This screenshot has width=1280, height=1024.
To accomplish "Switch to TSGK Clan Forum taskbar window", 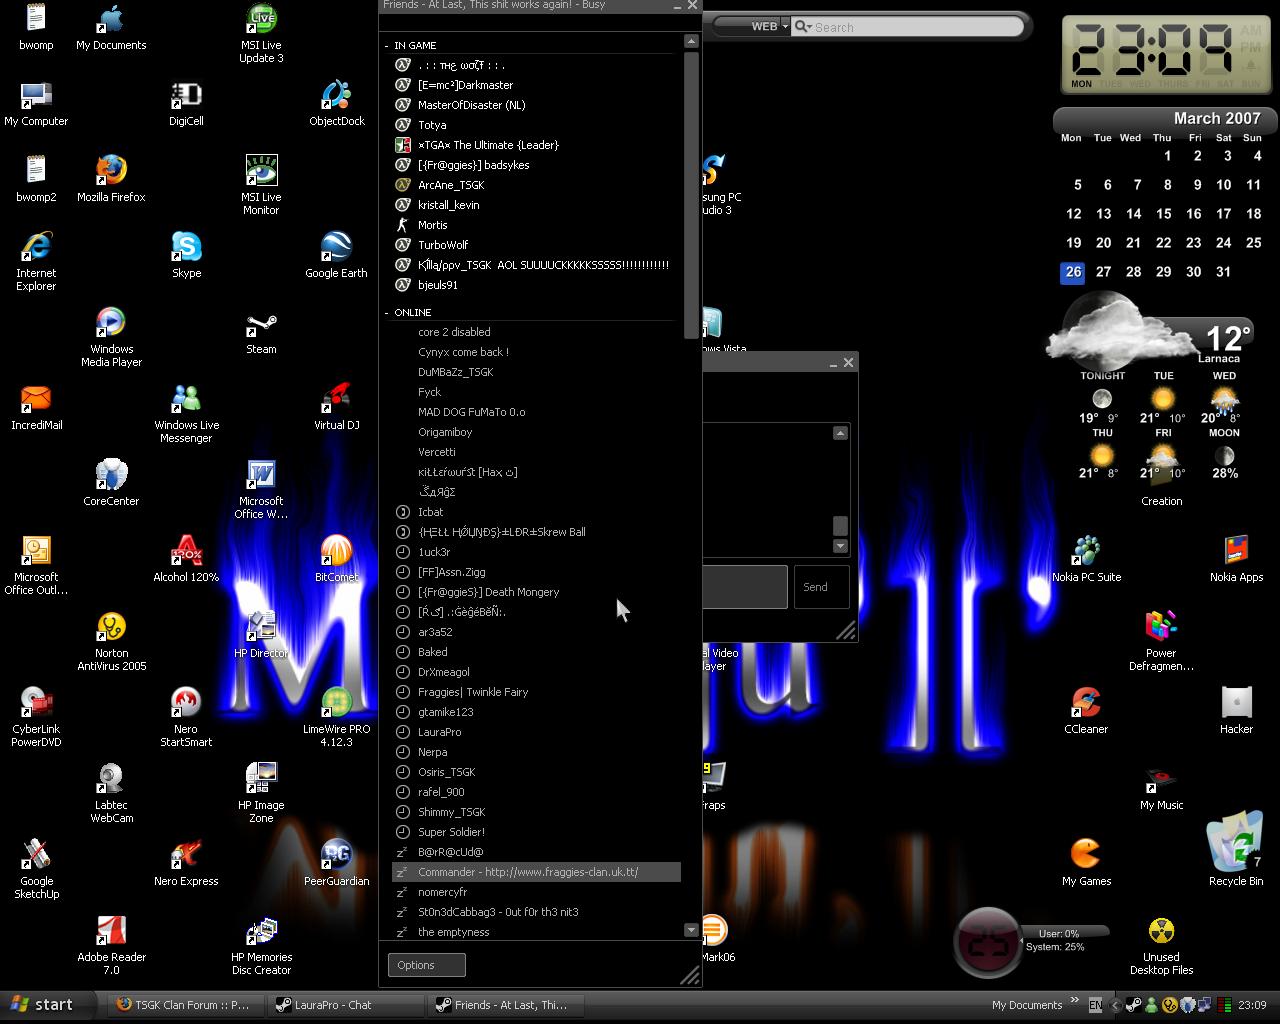I will pos(182,1005).
